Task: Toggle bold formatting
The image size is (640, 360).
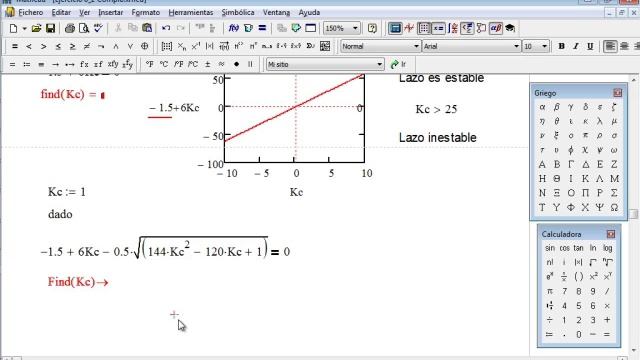Action: pyautogui.click(x=561, y=46)
